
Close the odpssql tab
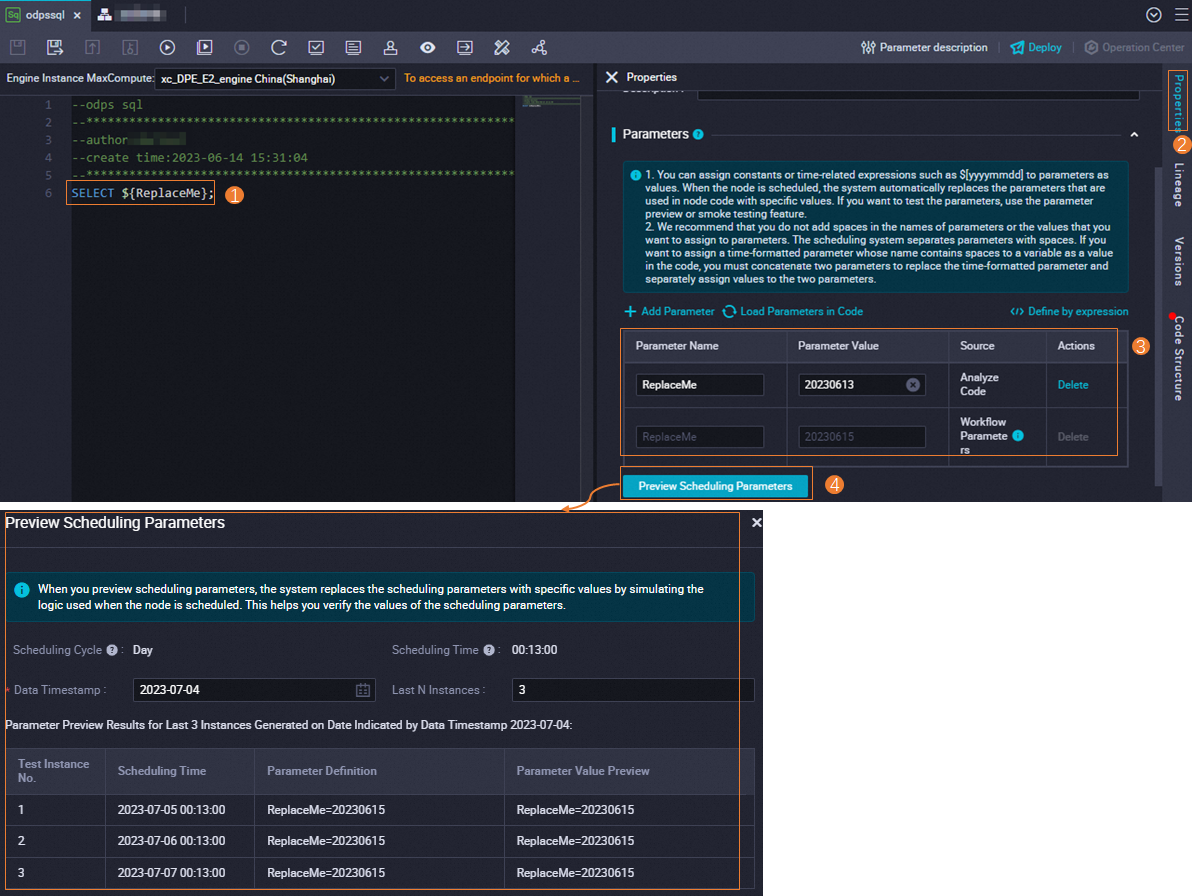click(x=77, y=15)
